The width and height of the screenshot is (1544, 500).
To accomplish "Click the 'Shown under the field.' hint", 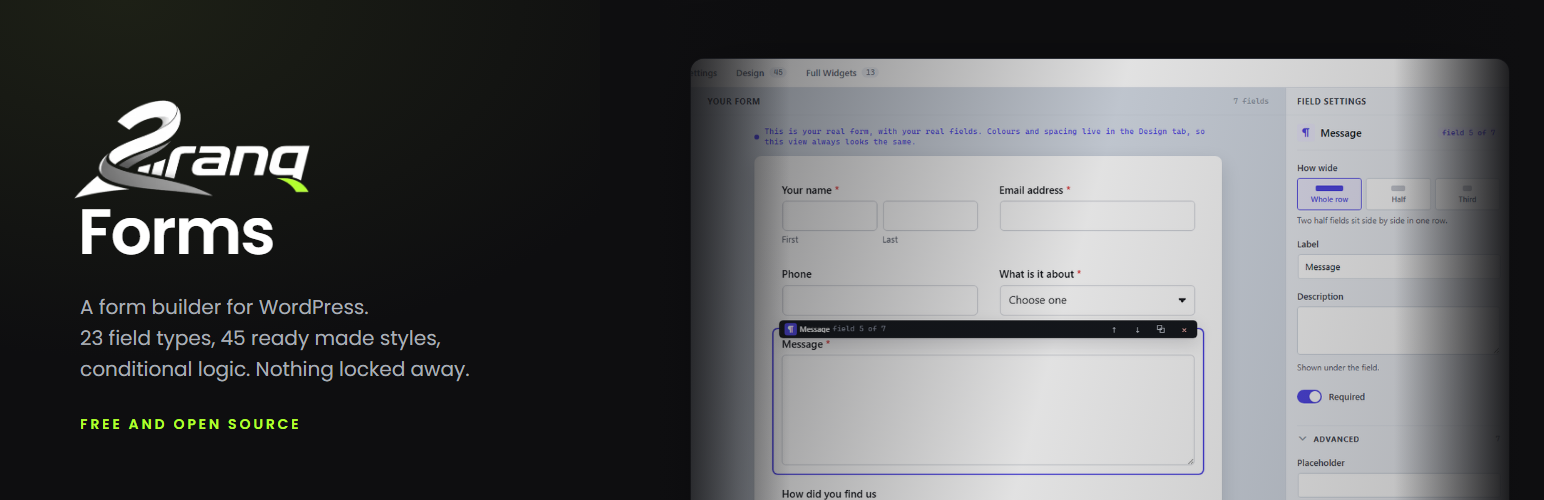I will pos(1338,368).
